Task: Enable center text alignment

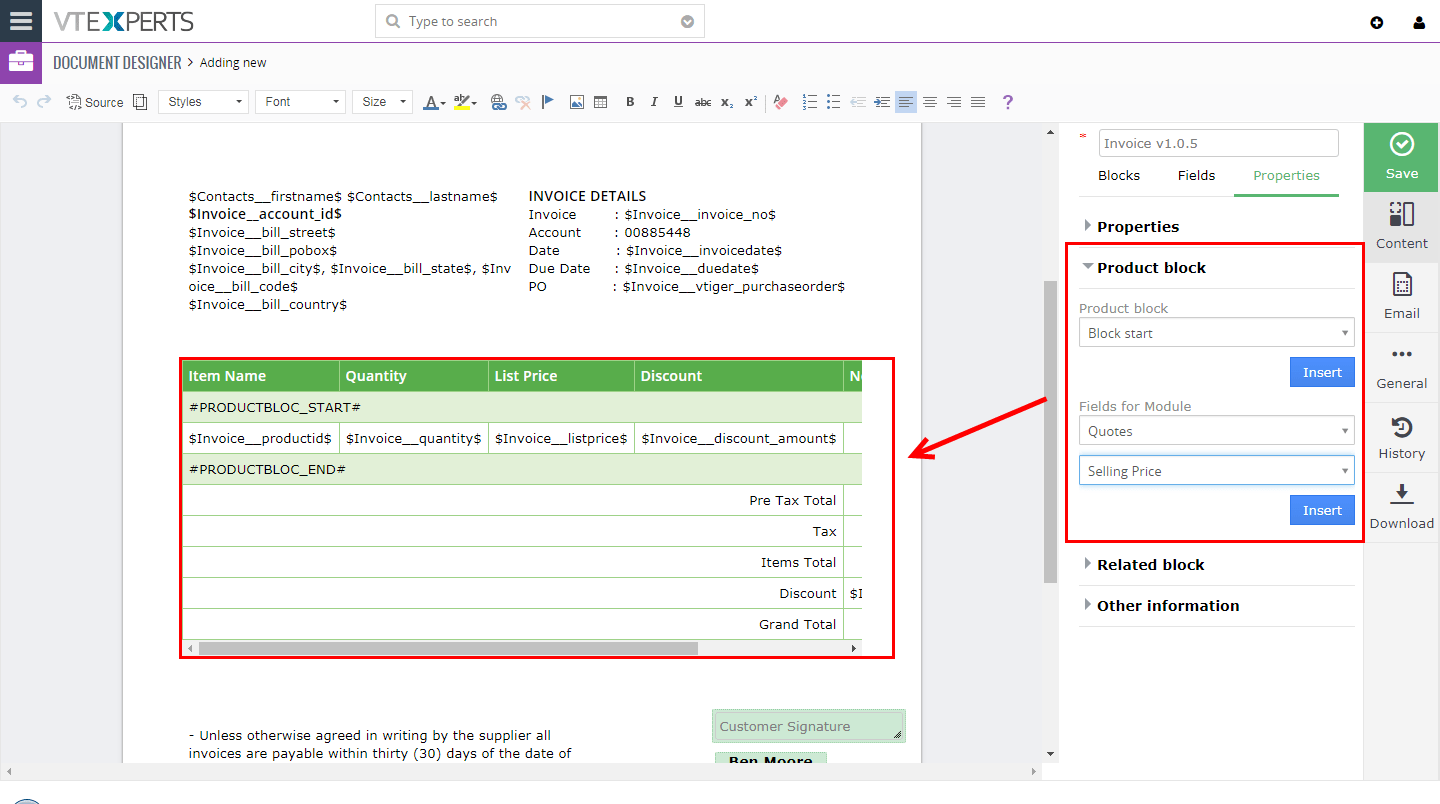Action: pos(930,101)
